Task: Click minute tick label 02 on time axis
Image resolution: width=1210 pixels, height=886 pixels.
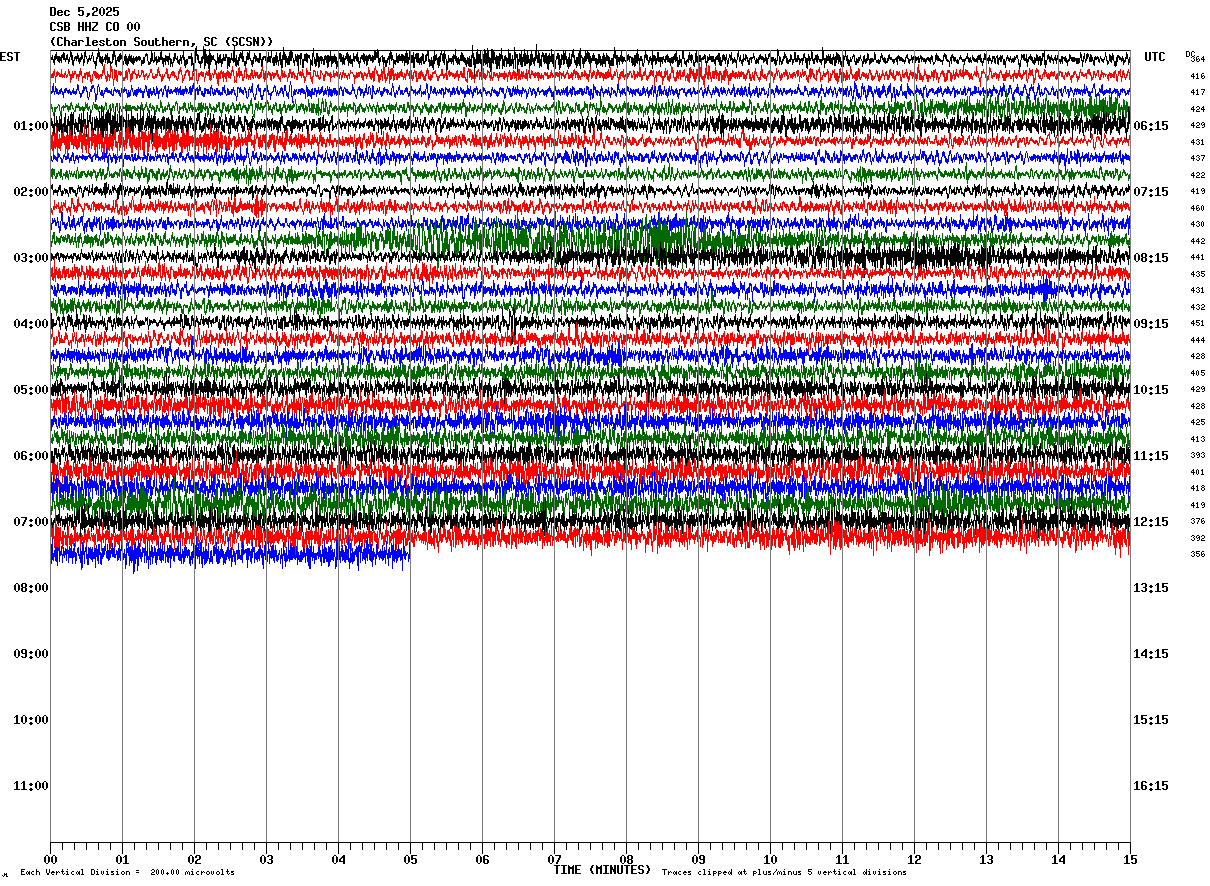Action: (x=194, y=859)
